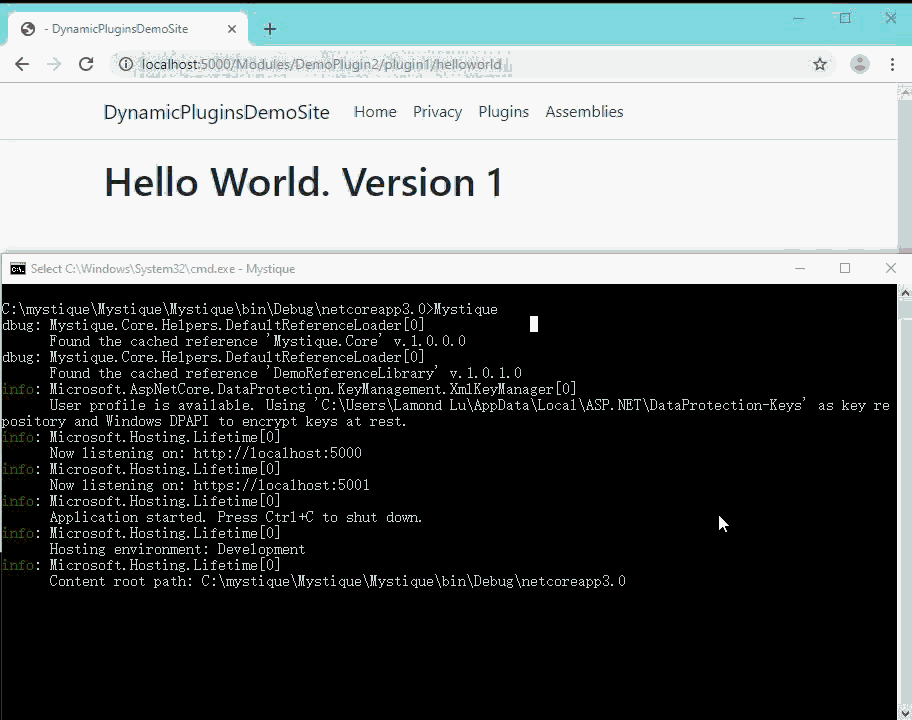Open the Privacy page link

[x=437, y=112]
